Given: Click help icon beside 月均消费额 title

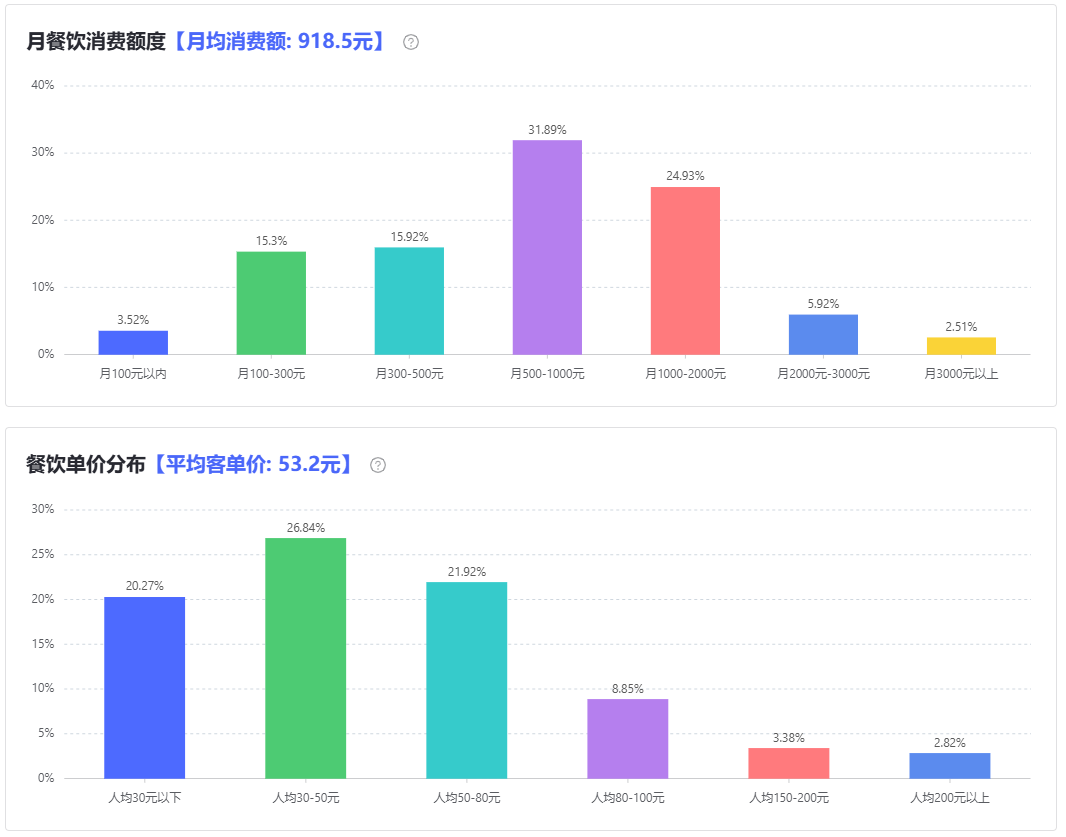Looking at the screenshot, I should pos(411,42).
